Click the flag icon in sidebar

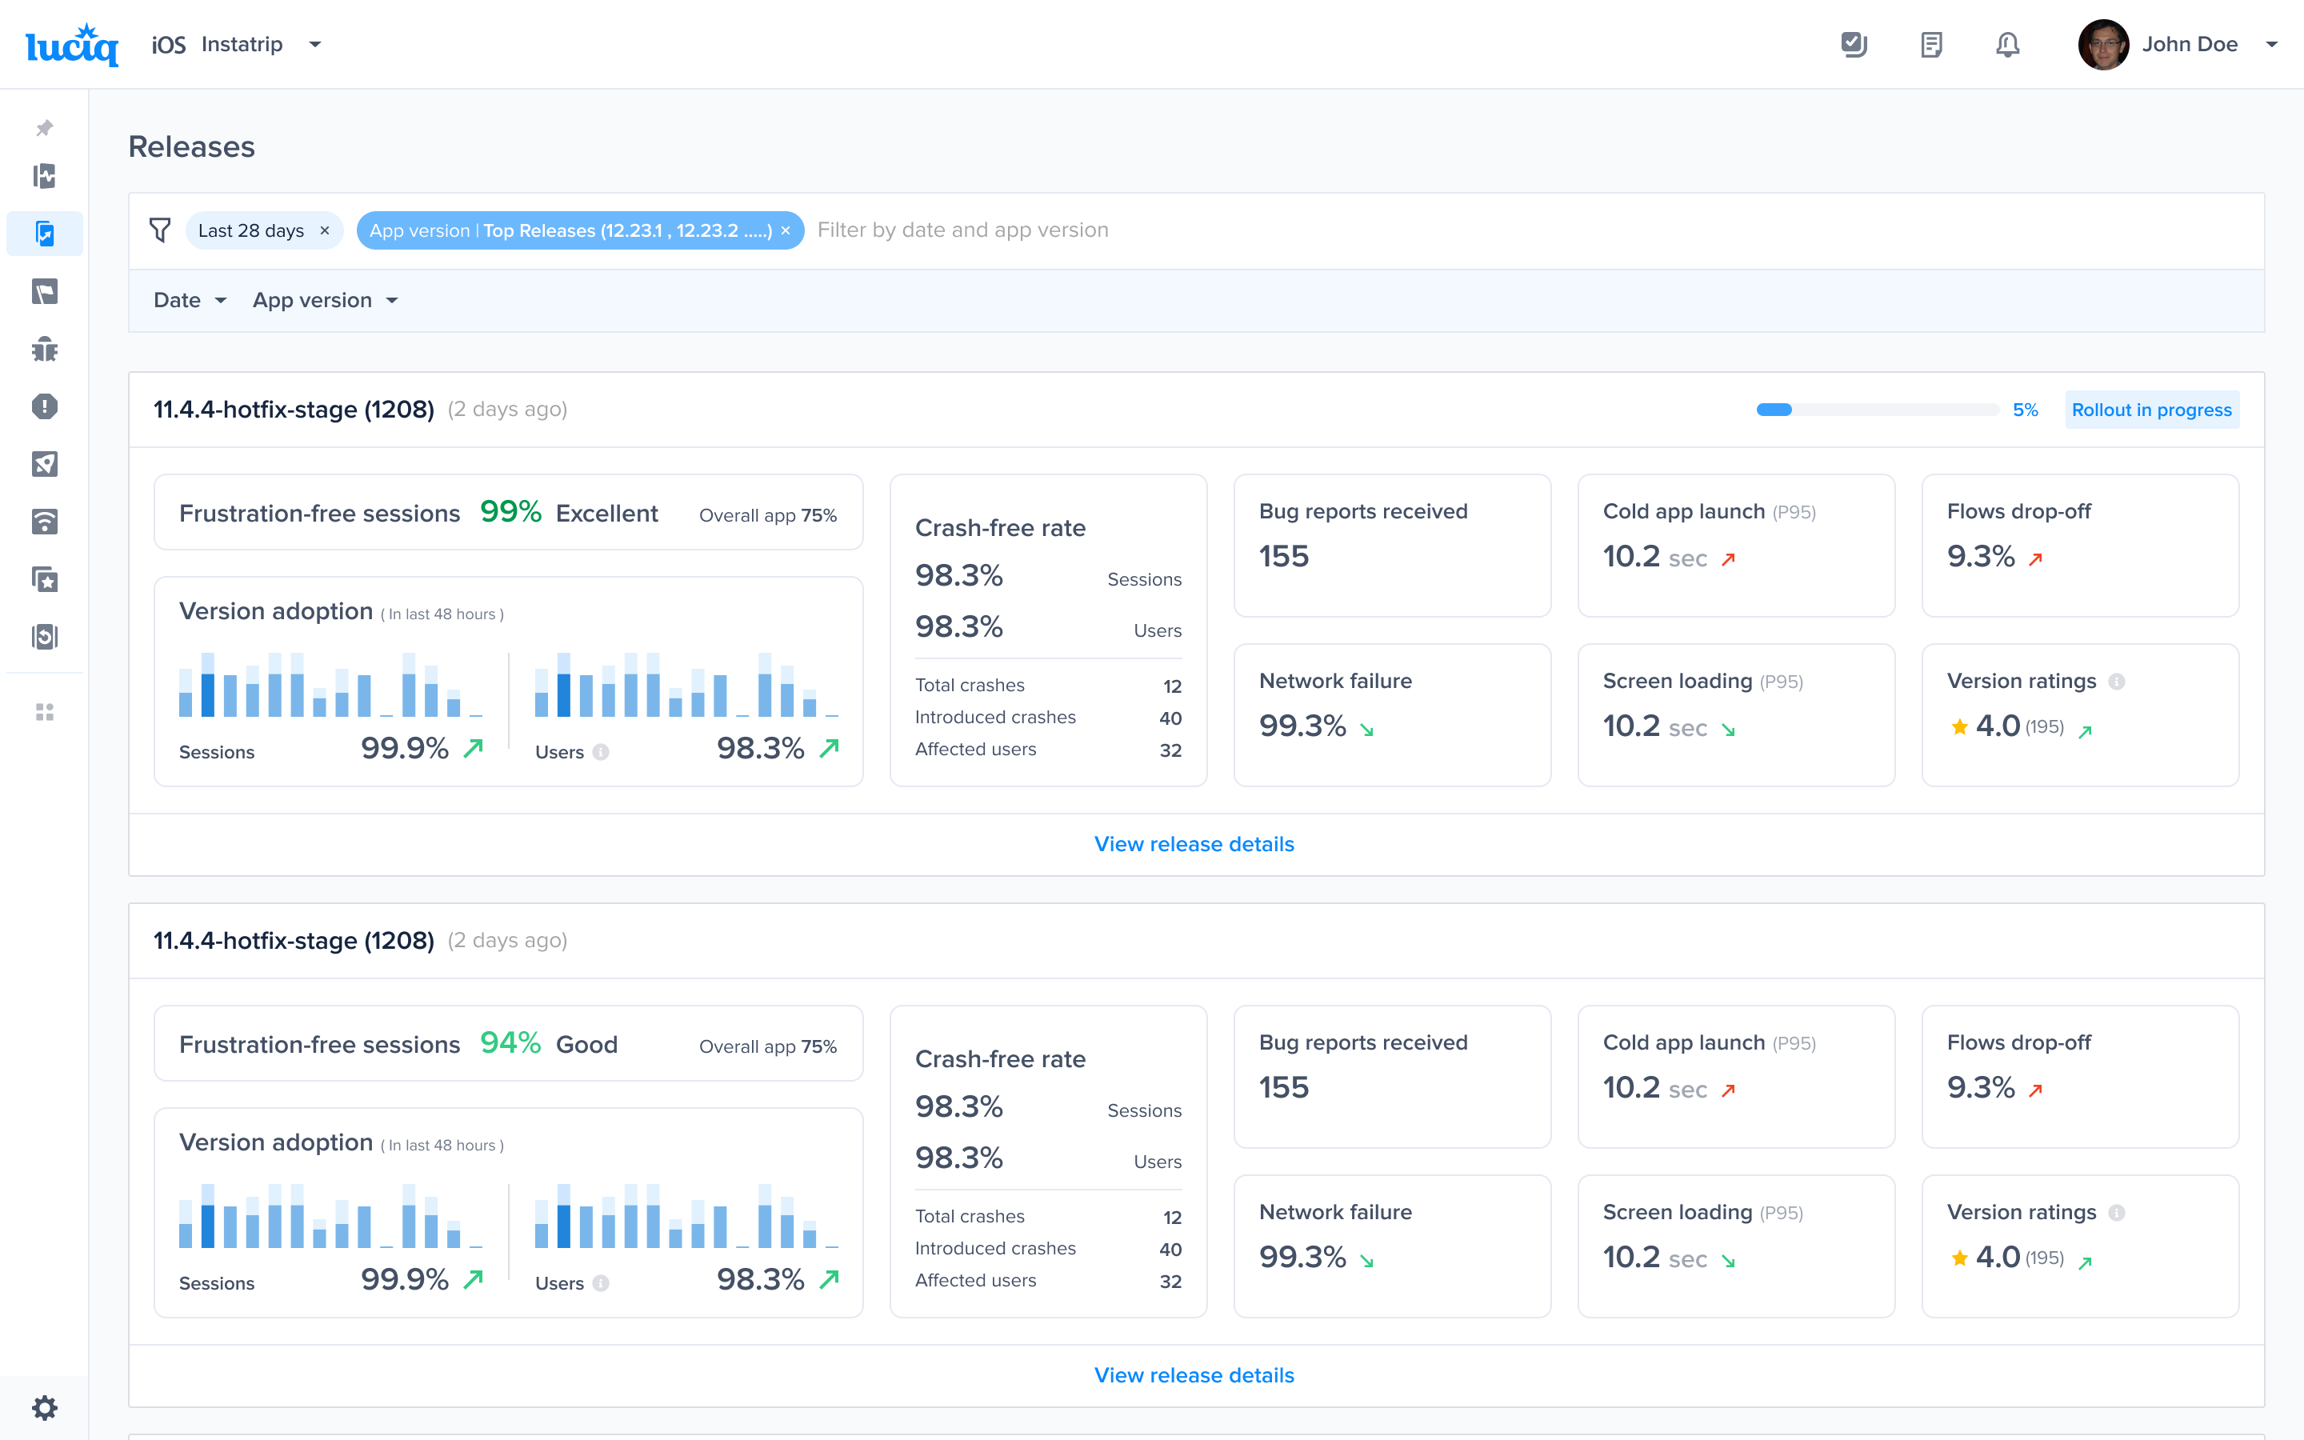(x=45, y=291)
